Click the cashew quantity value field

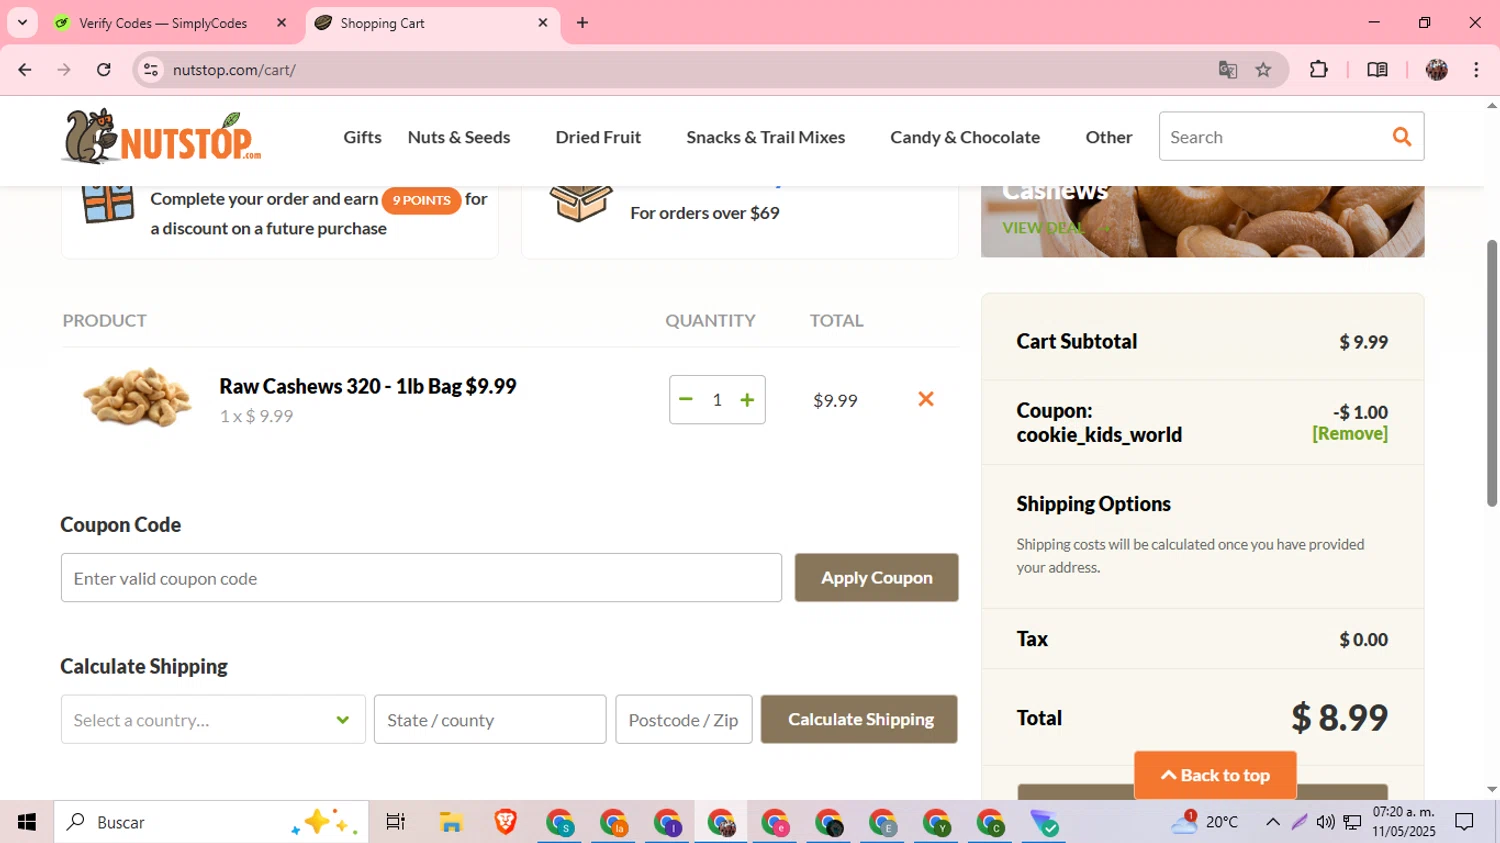click(717, 400)
